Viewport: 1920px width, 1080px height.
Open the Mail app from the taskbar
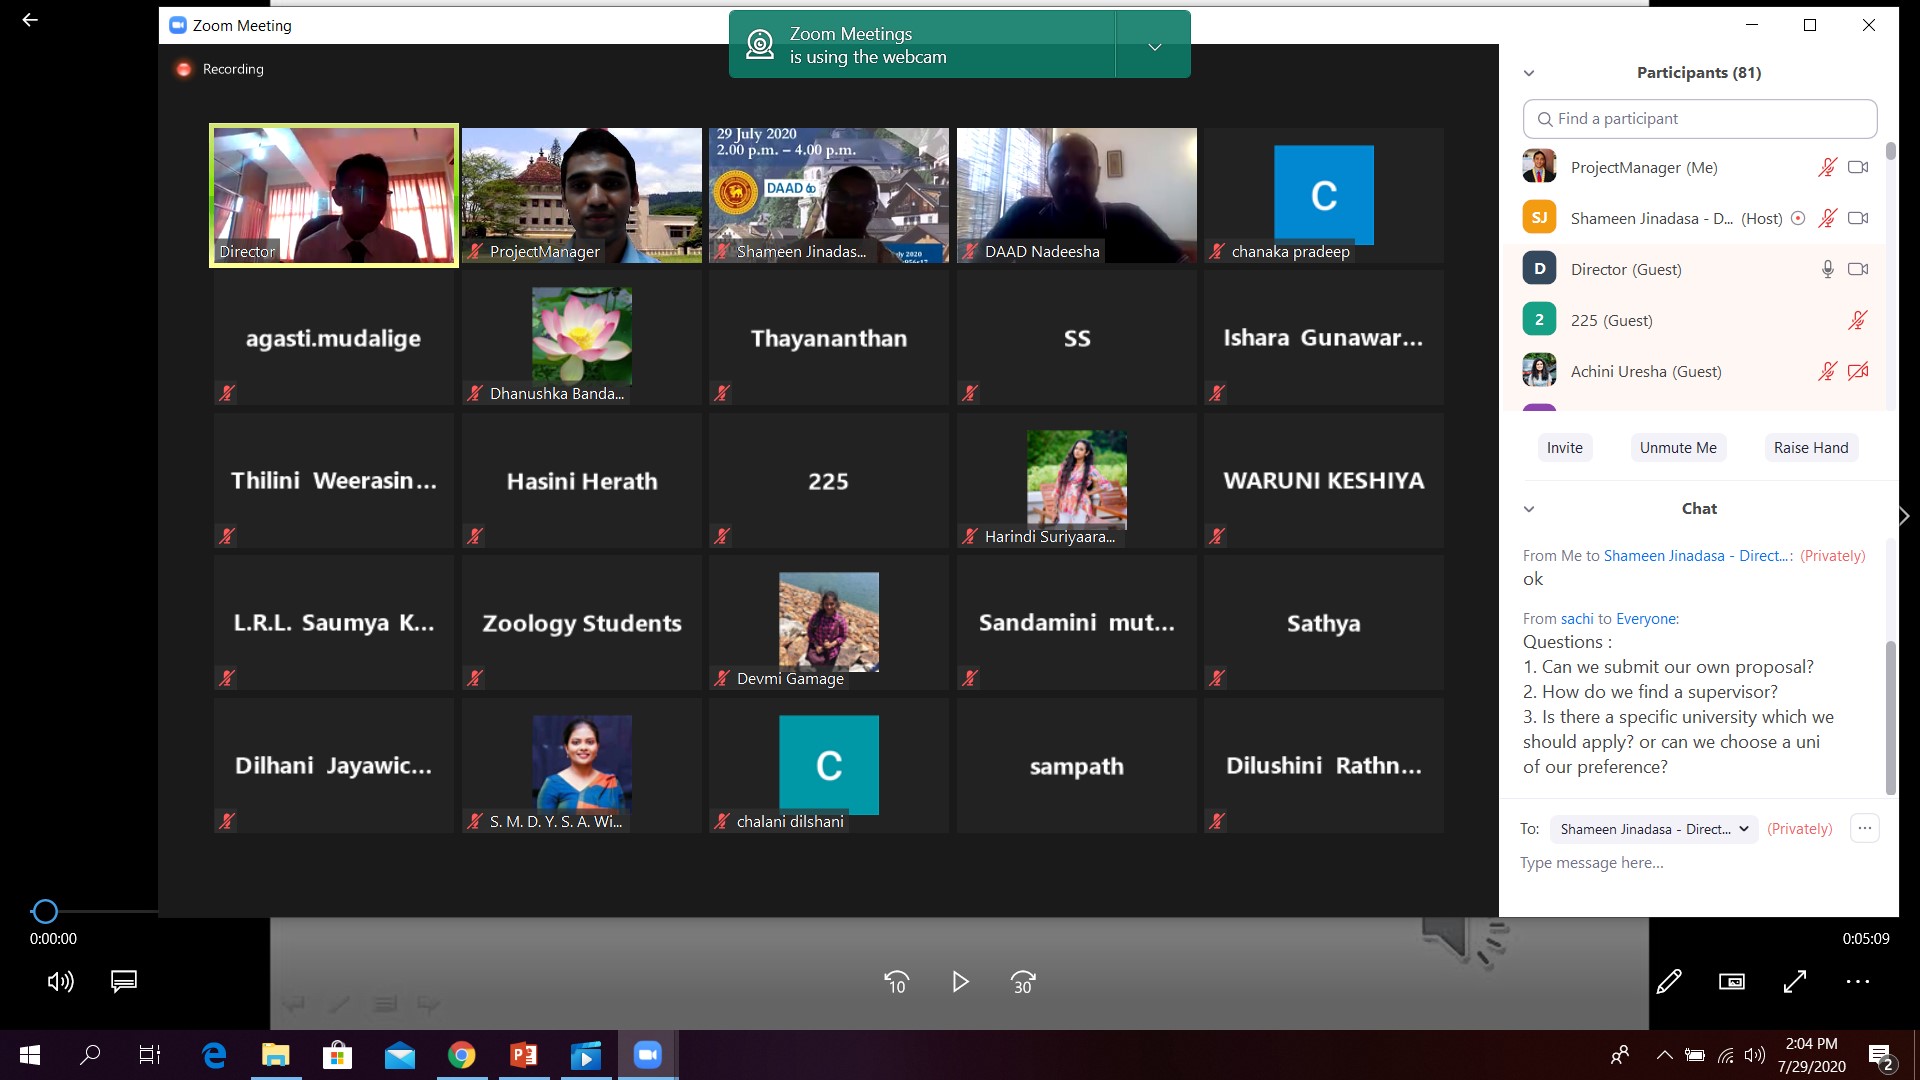tap(400, 1055)
